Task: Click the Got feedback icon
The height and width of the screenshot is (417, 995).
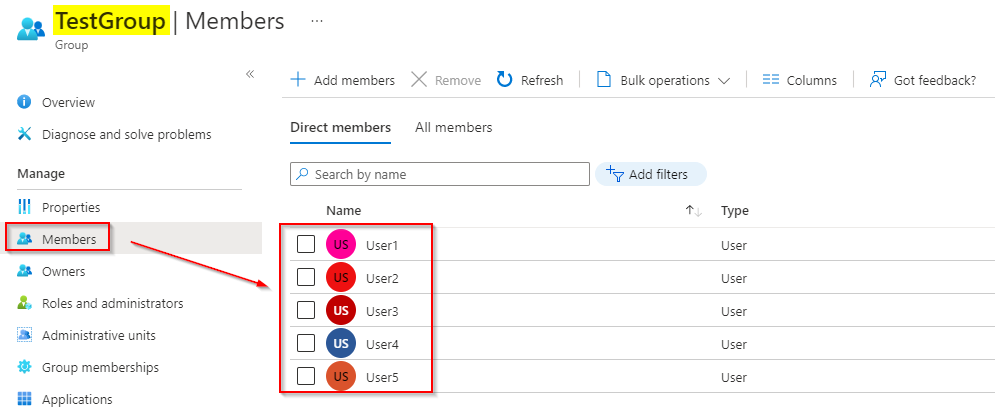Action: [x=878, y=80]
